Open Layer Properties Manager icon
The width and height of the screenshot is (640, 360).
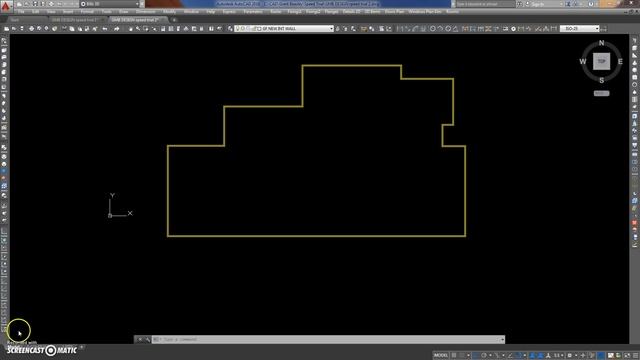tap(230, 29)
